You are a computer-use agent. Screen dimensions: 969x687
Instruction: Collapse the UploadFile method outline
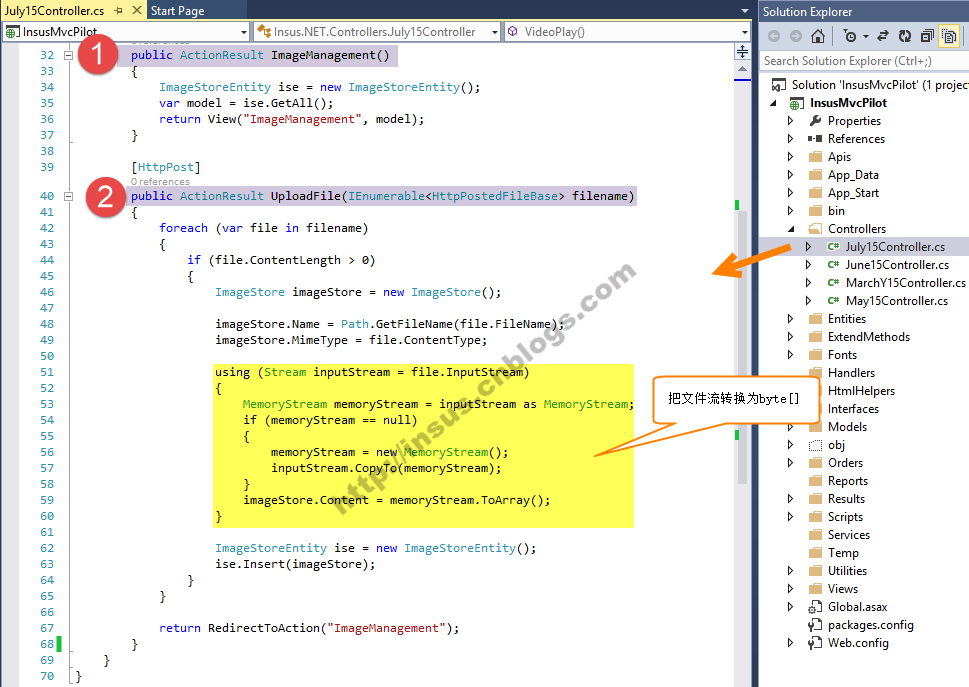68,197
